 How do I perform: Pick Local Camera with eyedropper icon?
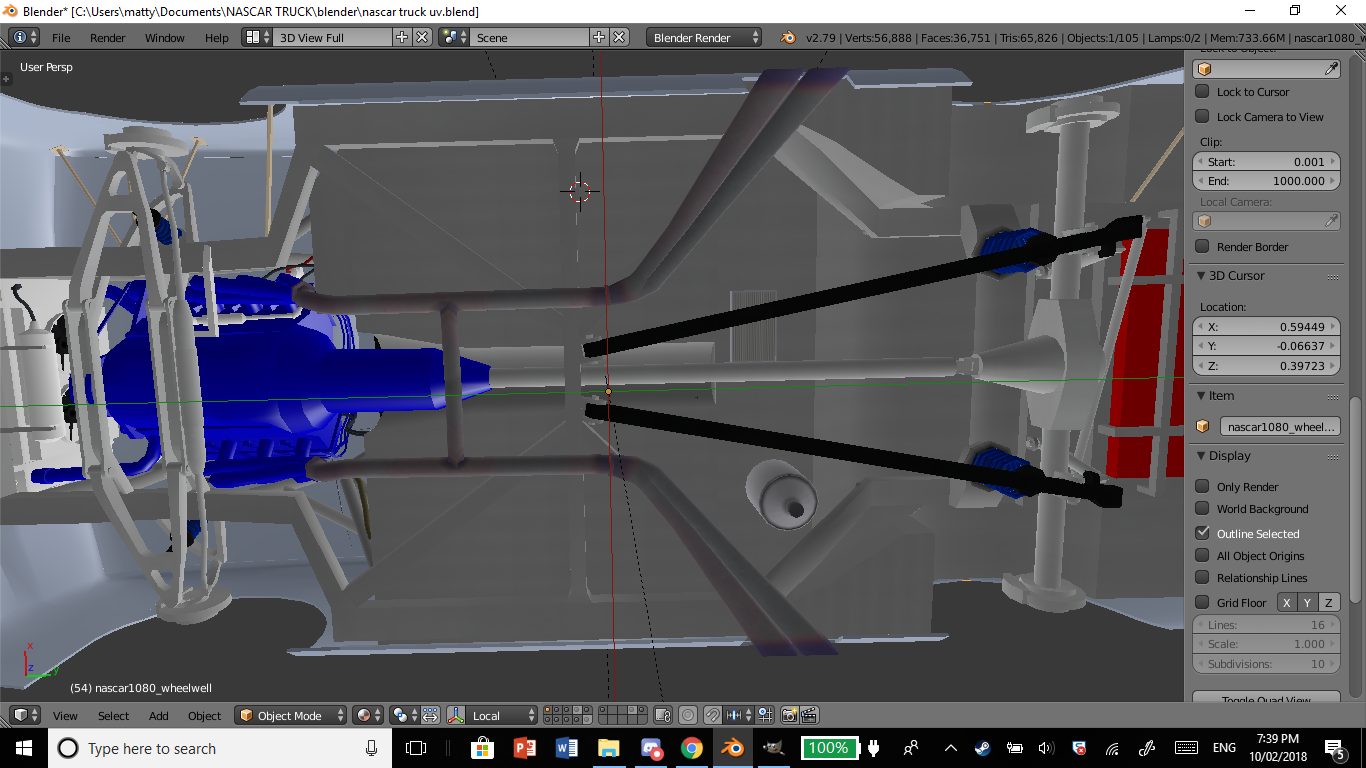tap(1331, 220)
